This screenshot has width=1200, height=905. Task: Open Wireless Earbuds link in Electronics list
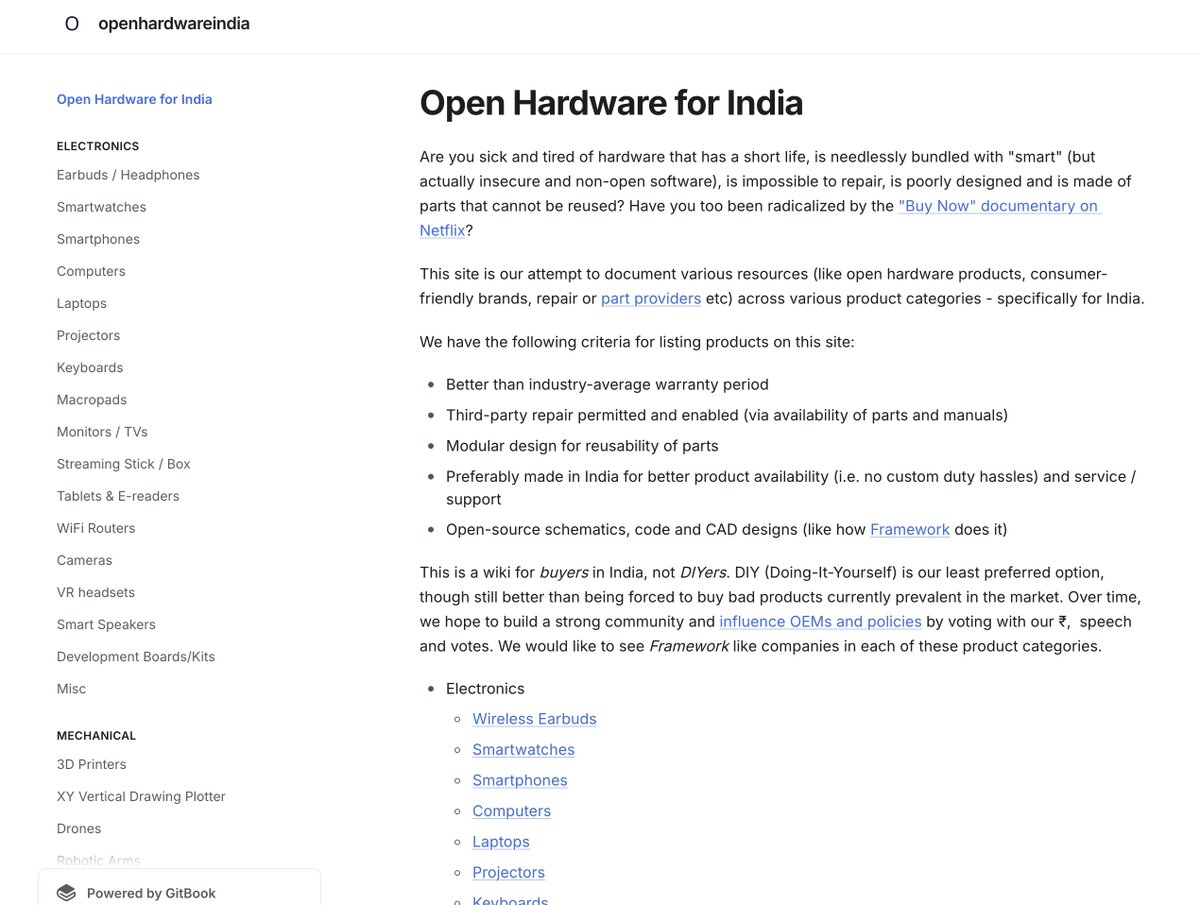[534, 718]
